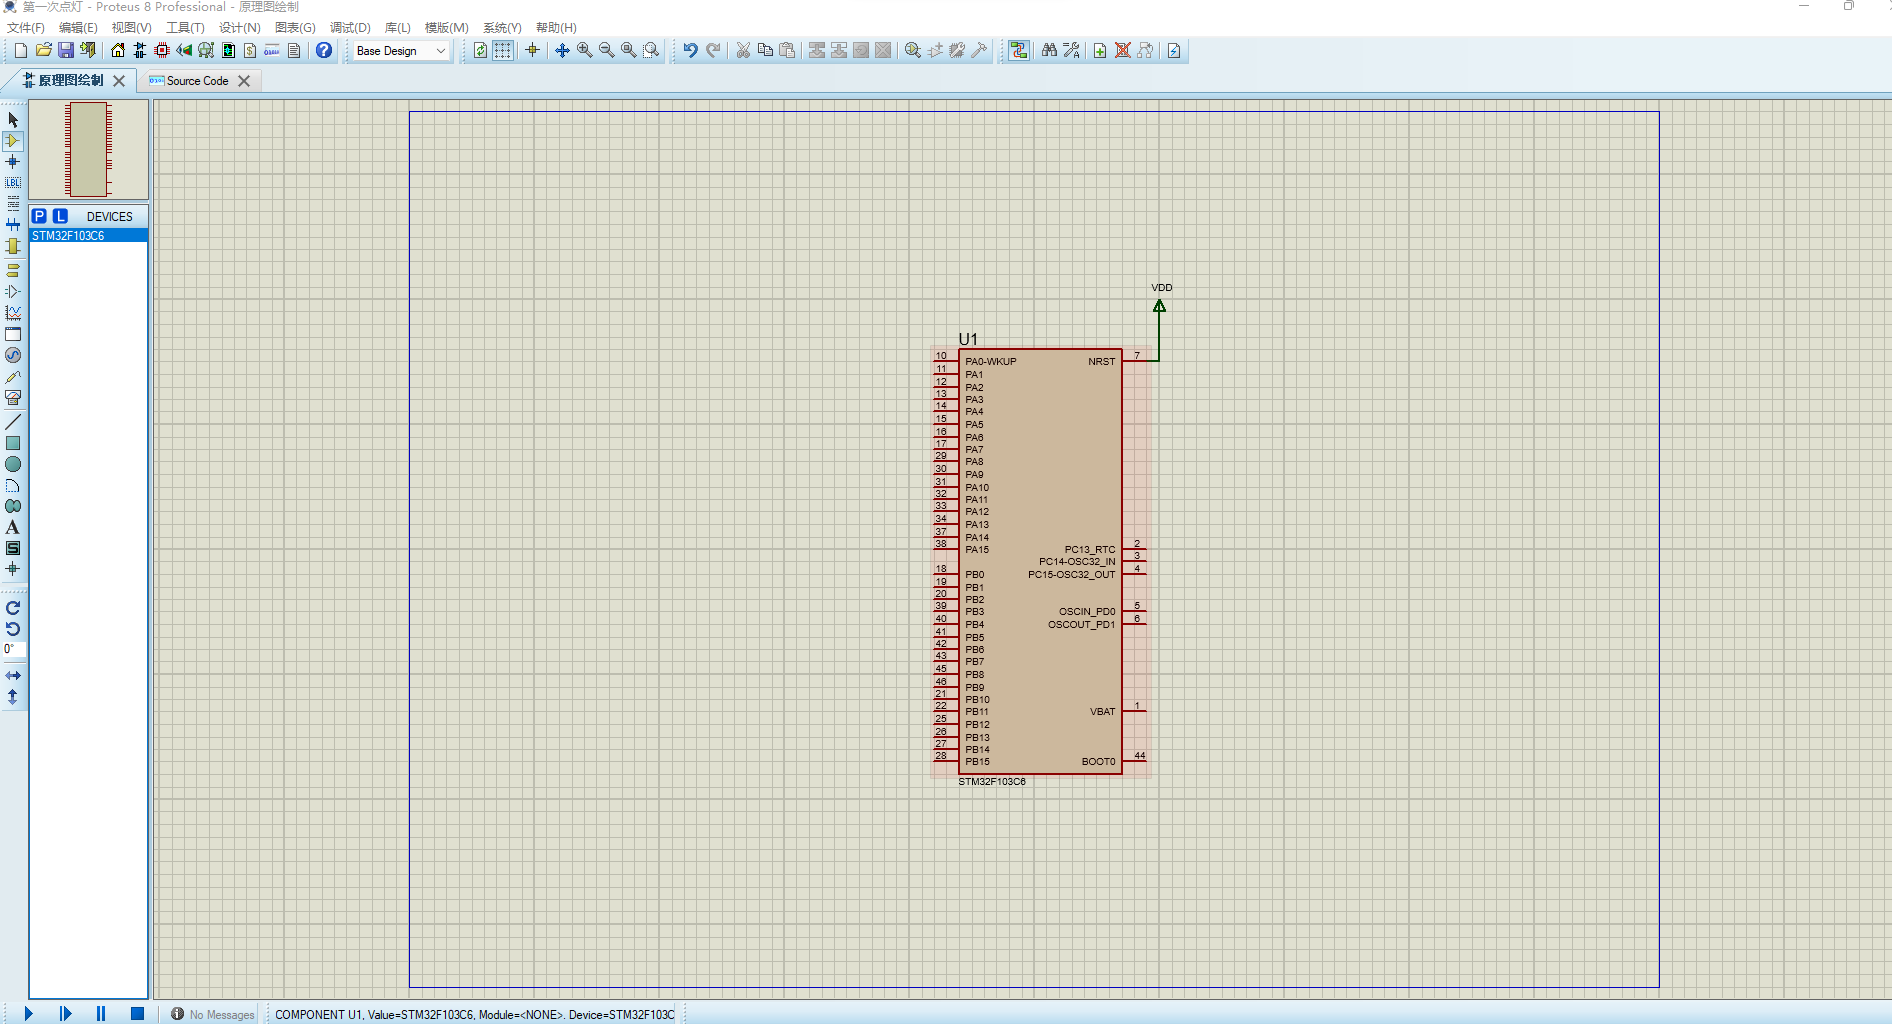The image size is (1892, 1024).
Task: Select the Component Mode tool
Action: (x=13, y=141)
